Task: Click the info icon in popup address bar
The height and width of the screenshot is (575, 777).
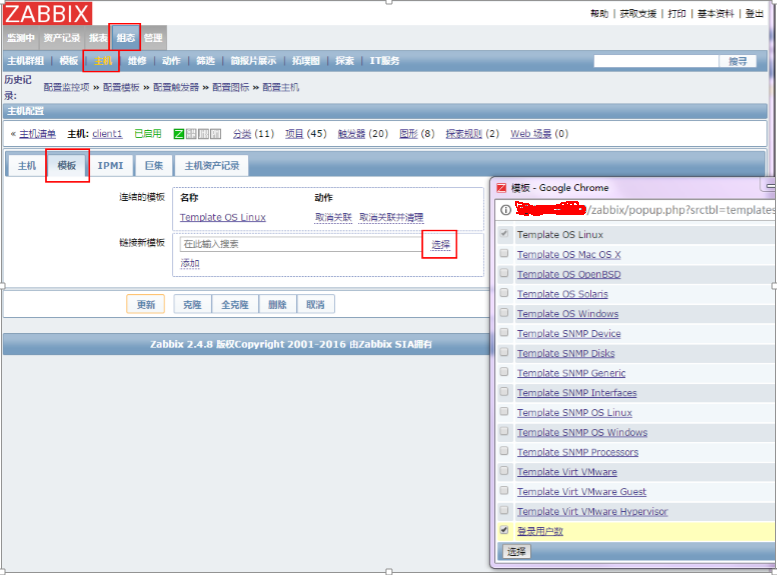Action: point(505,210)
